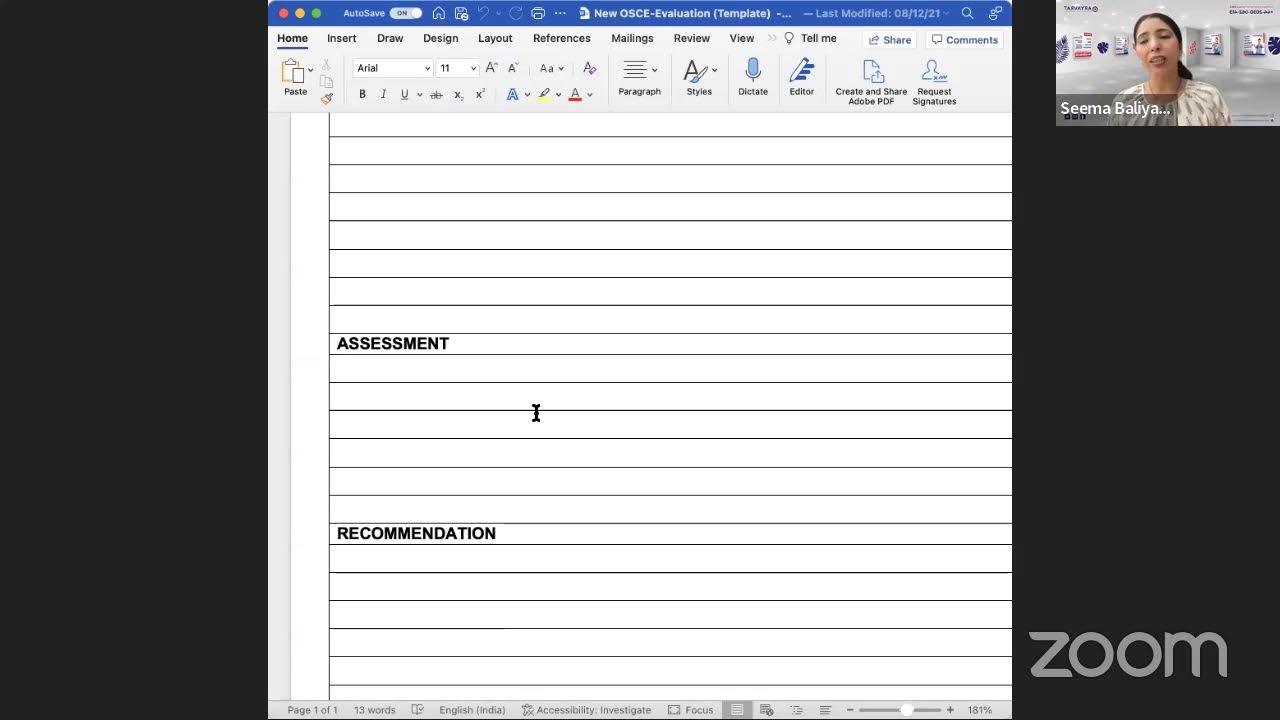Open the Mailings tab
Viewport: 1280px width, 720px height.
tap(632, 38)
